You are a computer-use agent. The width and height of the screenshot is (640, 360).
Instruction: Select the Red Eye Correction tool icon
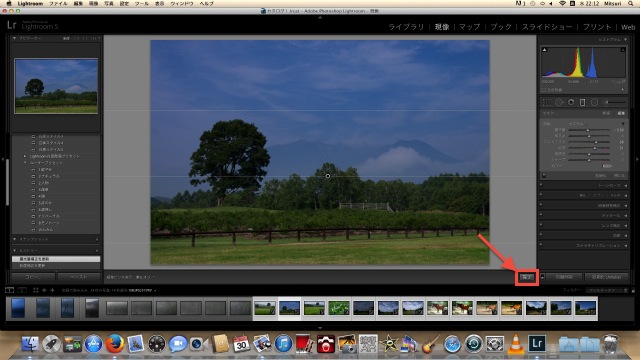[x=571, y=102]
